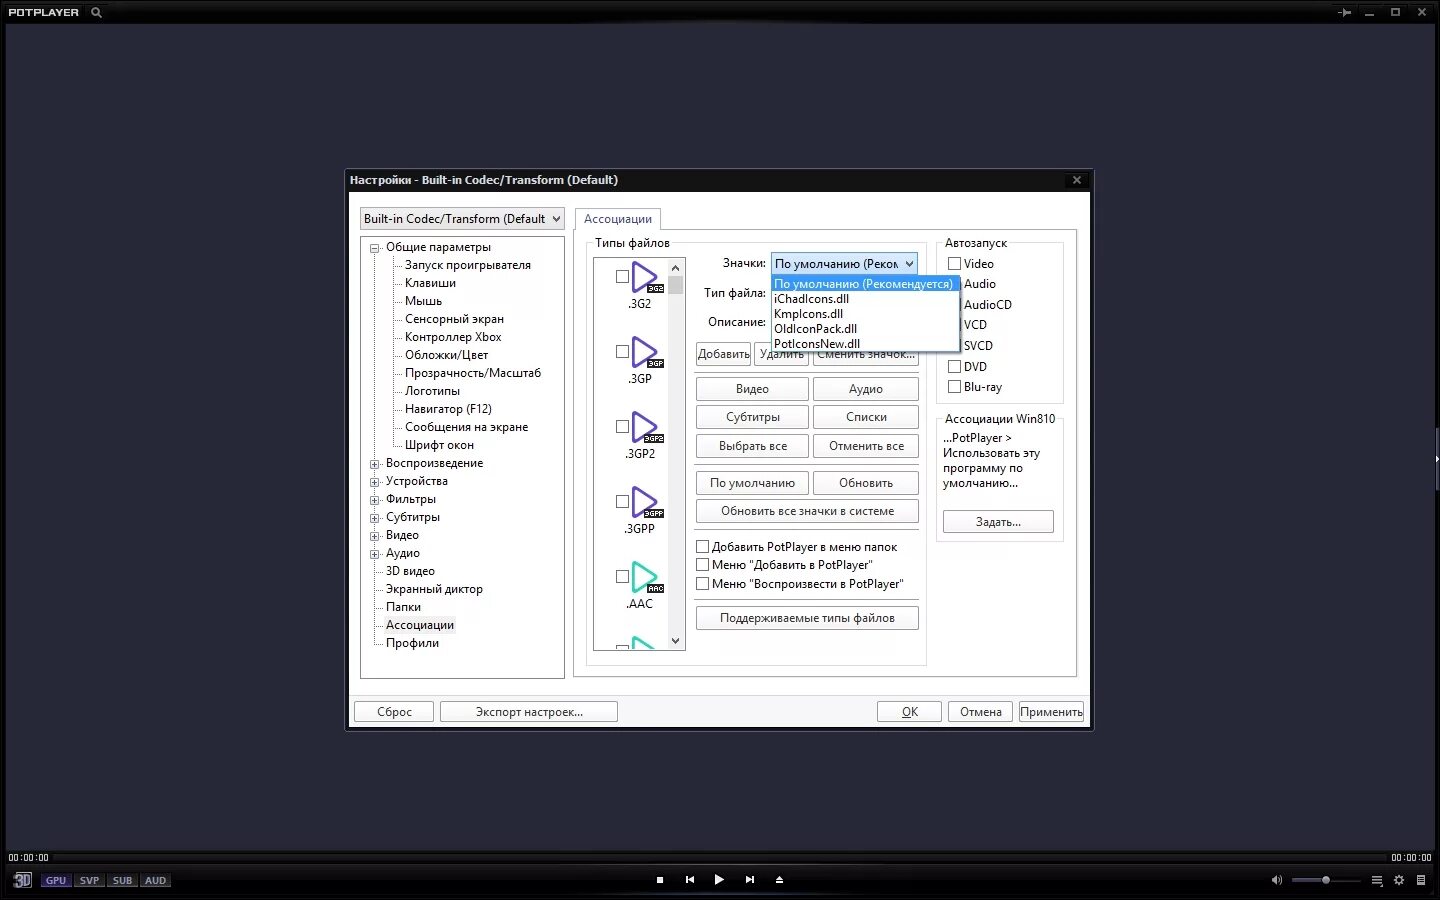
Task: Click the control panel icon in the bottom-right corner
Action: pos(1421,880)
